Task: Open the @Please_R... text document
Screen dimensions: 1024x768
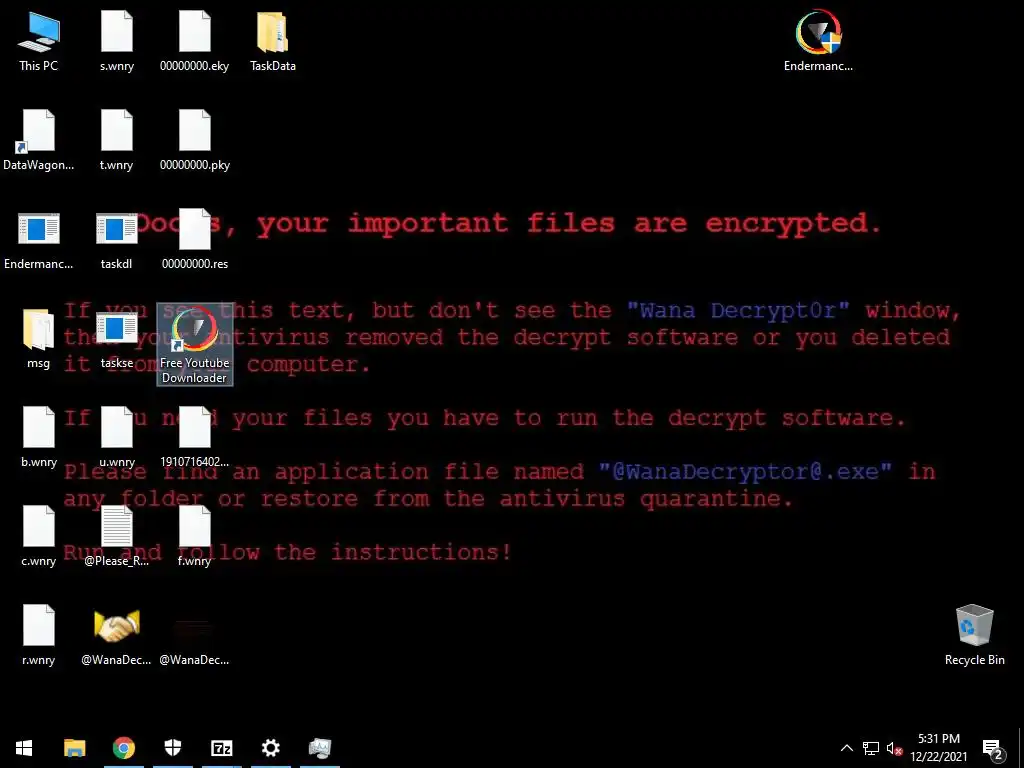Action: pyautogui.click(x=117, y=537)
